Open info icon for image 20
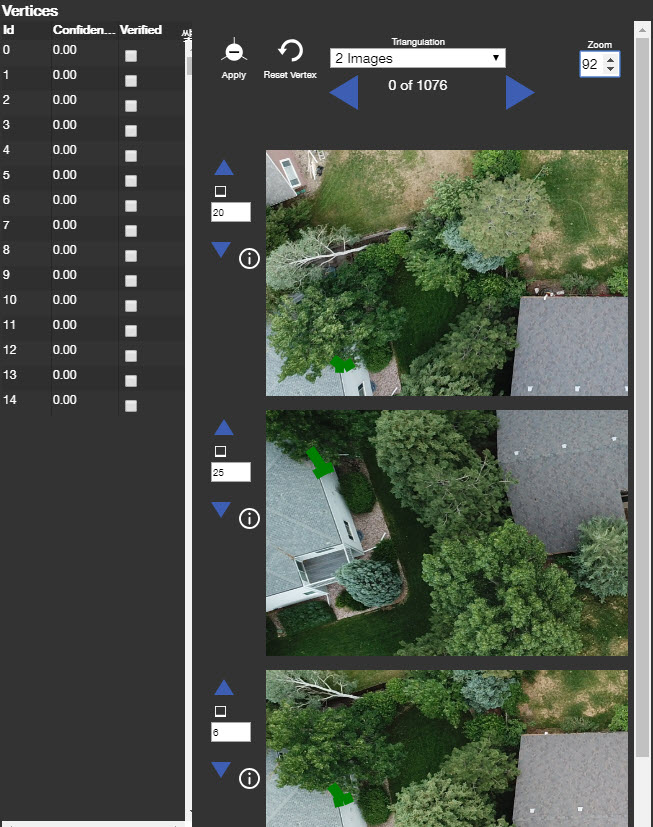The image size is (653, 827). click(250, 259)
